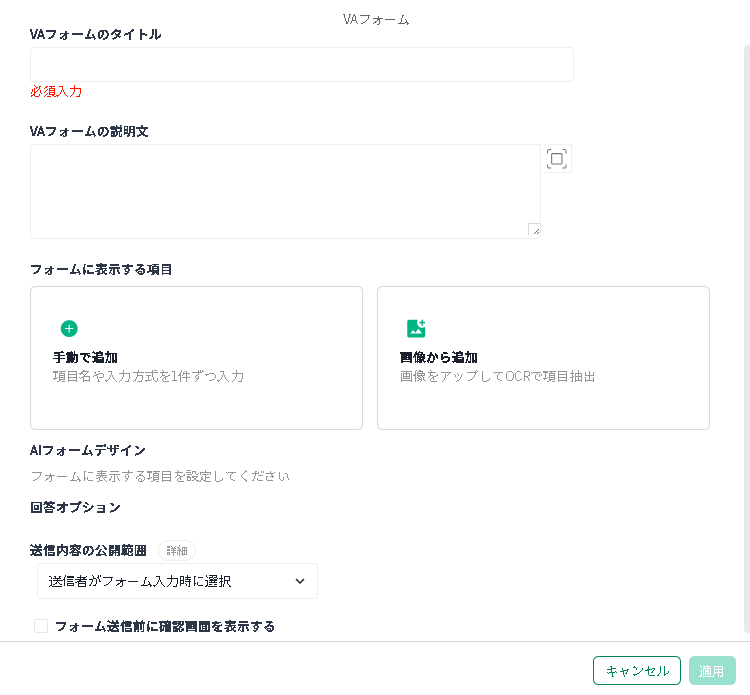
Task: Enable フォーム送信前に確認画面を表示する checkbox
Action: [x=41, y=626]
